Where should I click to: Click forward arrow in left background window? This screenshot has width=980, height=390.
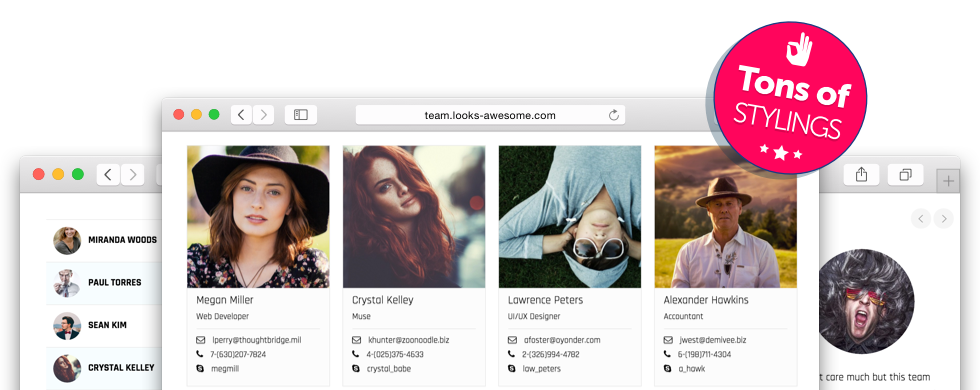[132, 174]
